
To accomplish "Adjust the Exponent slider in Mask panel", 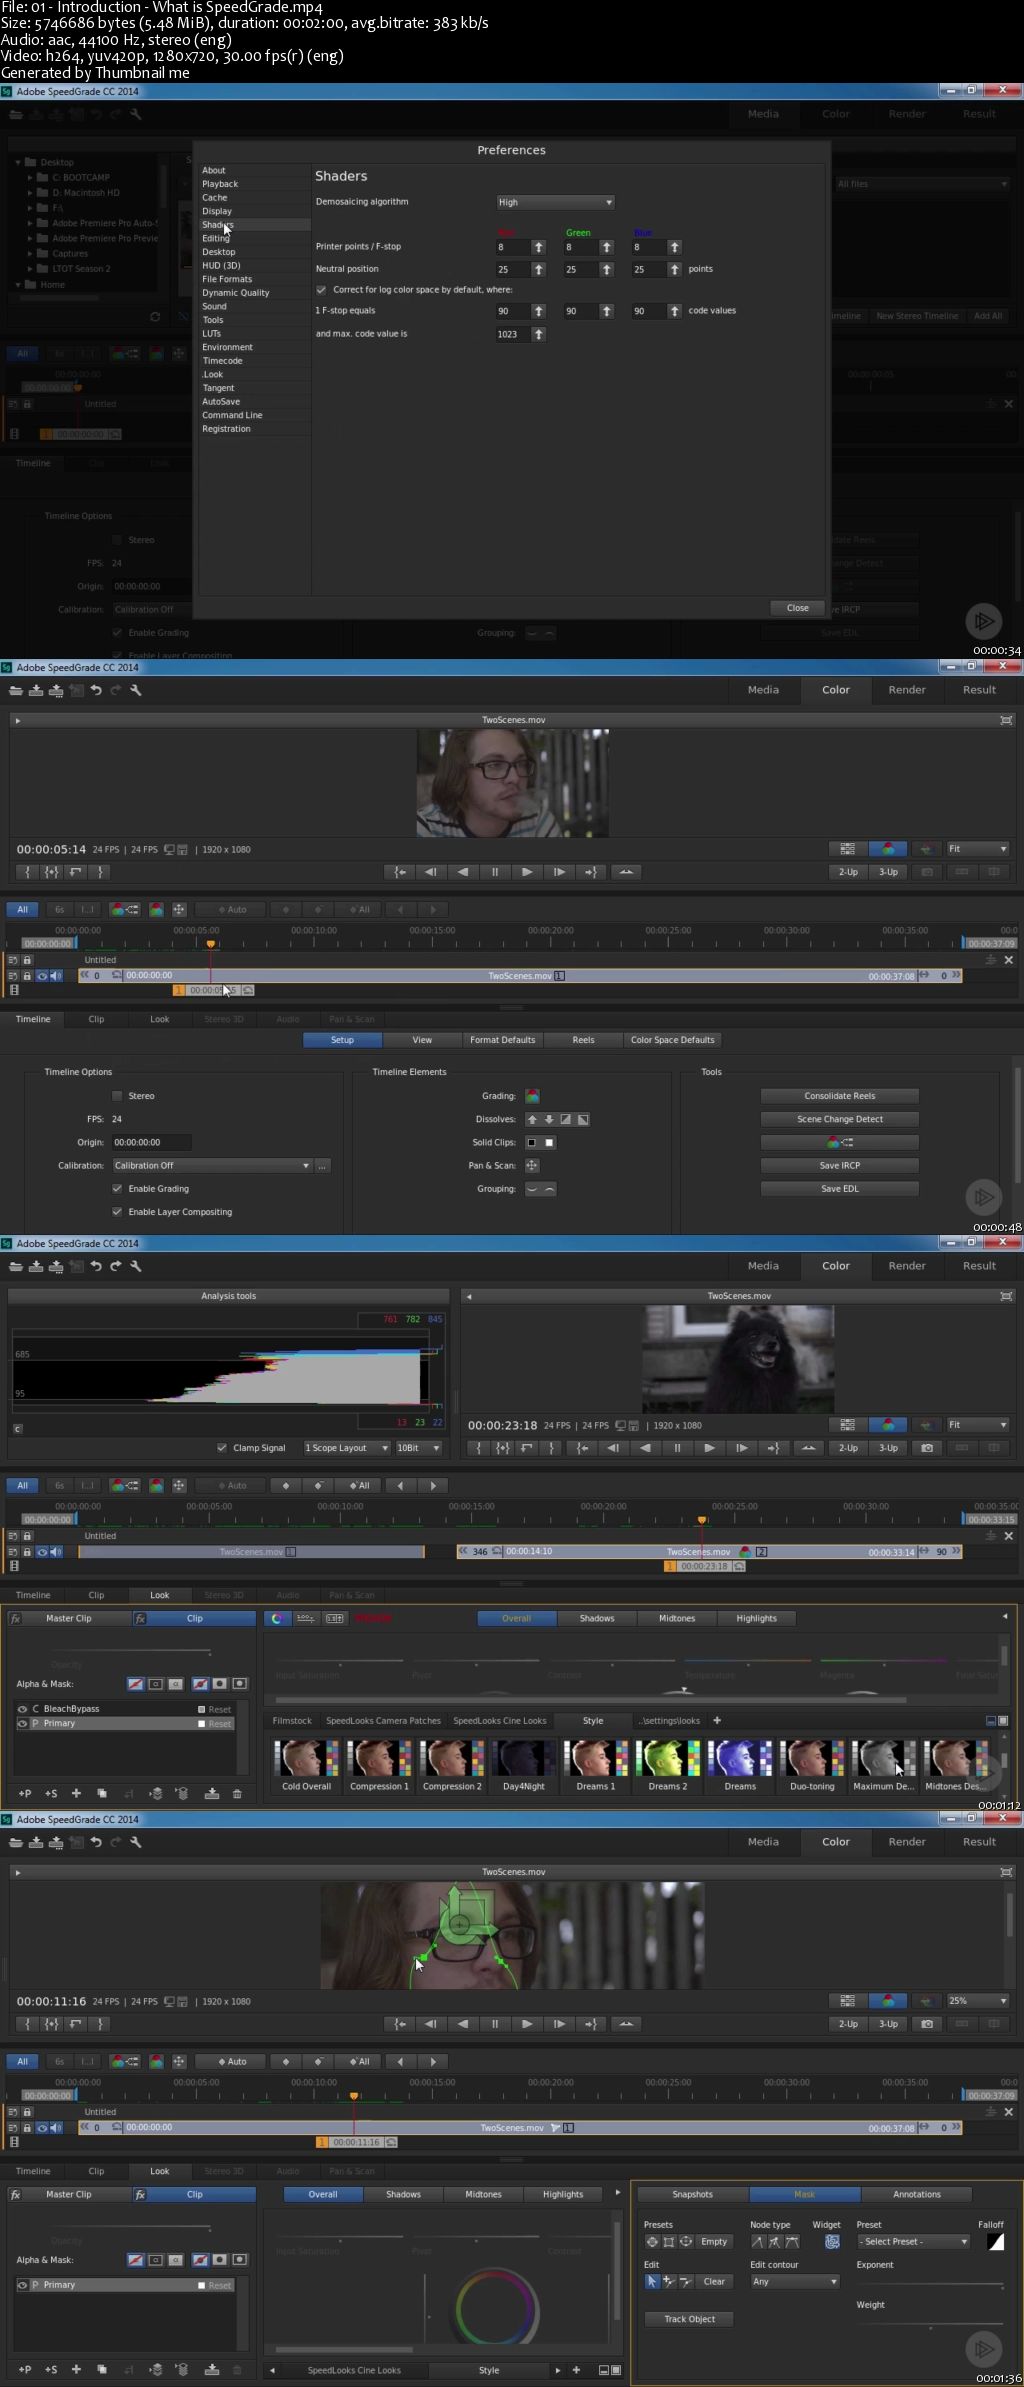I will point(930,2286).
